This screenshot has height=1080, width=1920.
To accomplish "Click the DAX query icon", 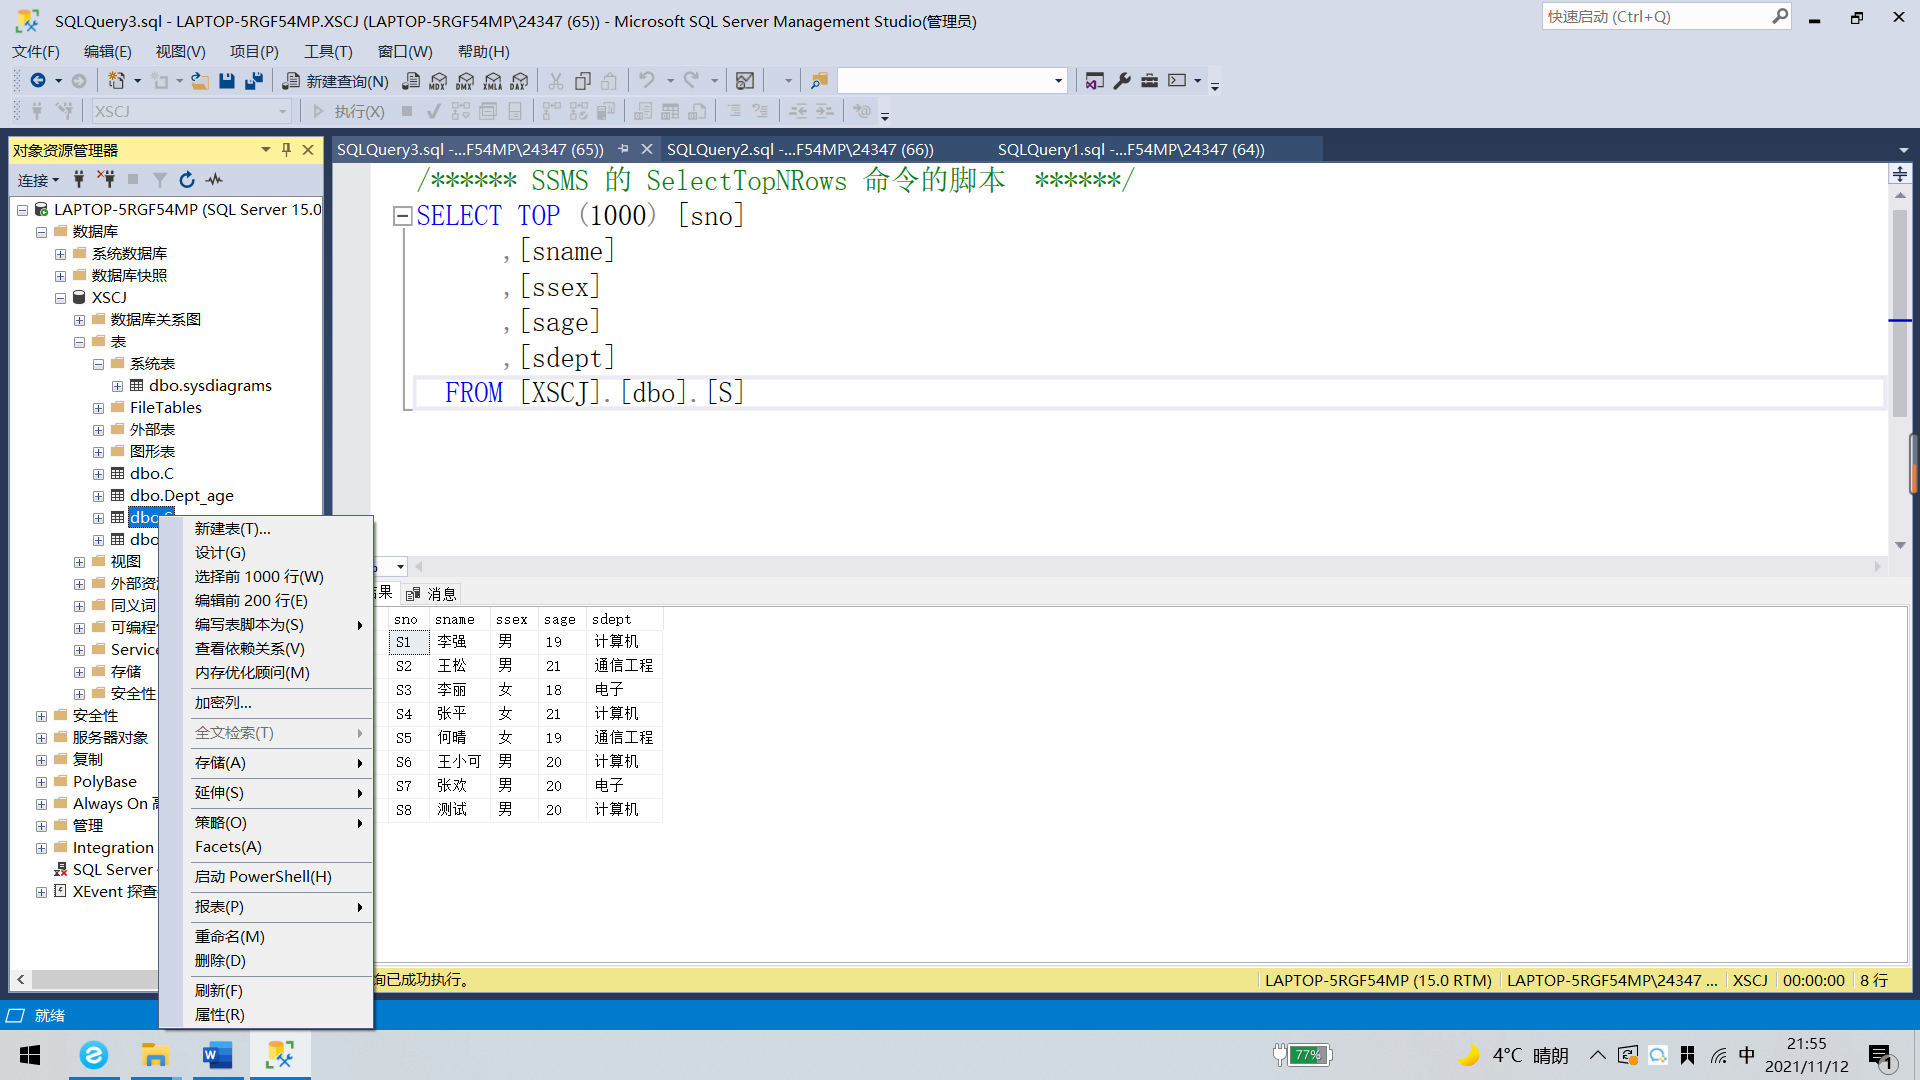I will pos(519,81).
